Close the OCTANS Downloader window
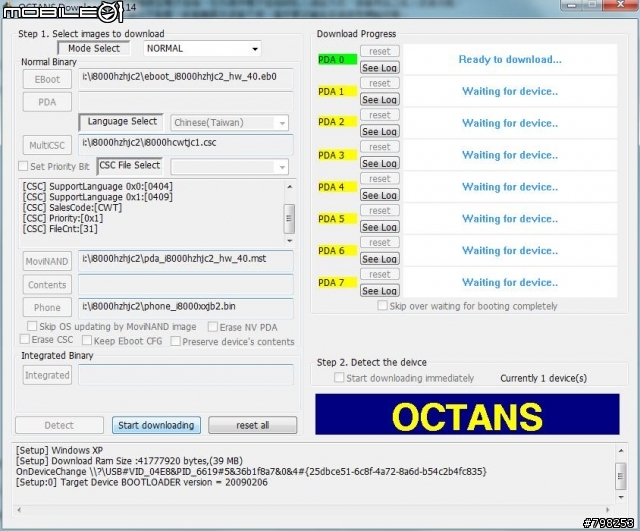The width and height of the screenshot is (640, 531). click(620, 4)
